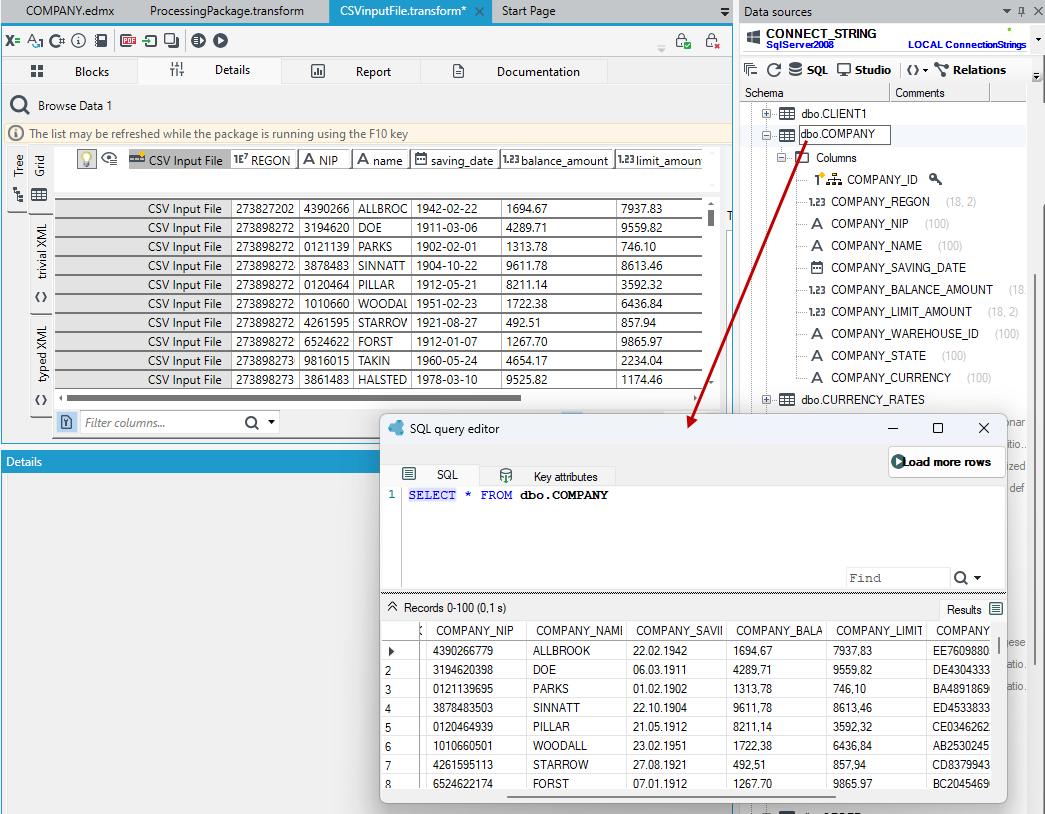Collapse the Columns node under dbo.COMPANY
This screenshot has width=1045, height=814.
782,158
